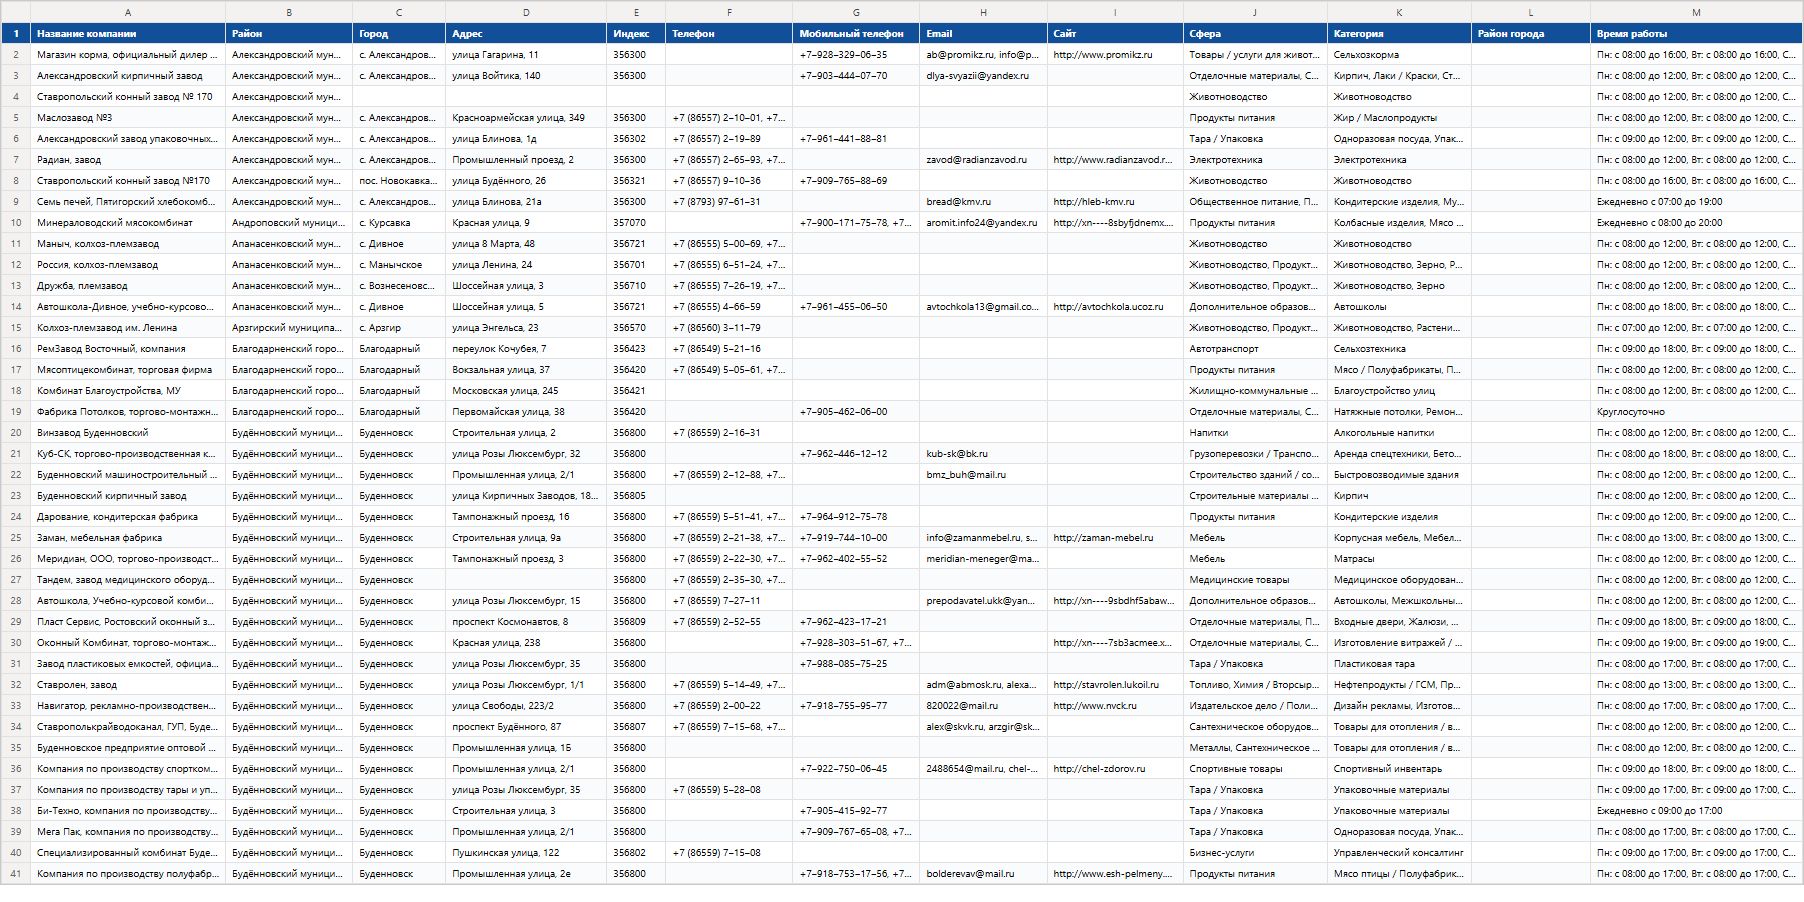
Task: Open link http://chel-zdorov.ru
Action: click(1099, 769)
